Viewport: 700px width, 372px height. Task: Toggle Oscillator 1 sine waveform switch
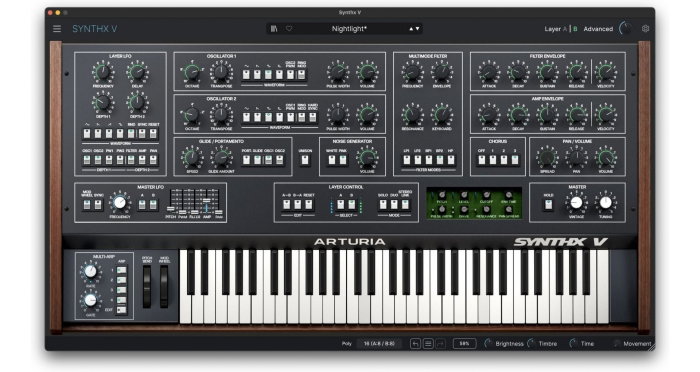246,75
